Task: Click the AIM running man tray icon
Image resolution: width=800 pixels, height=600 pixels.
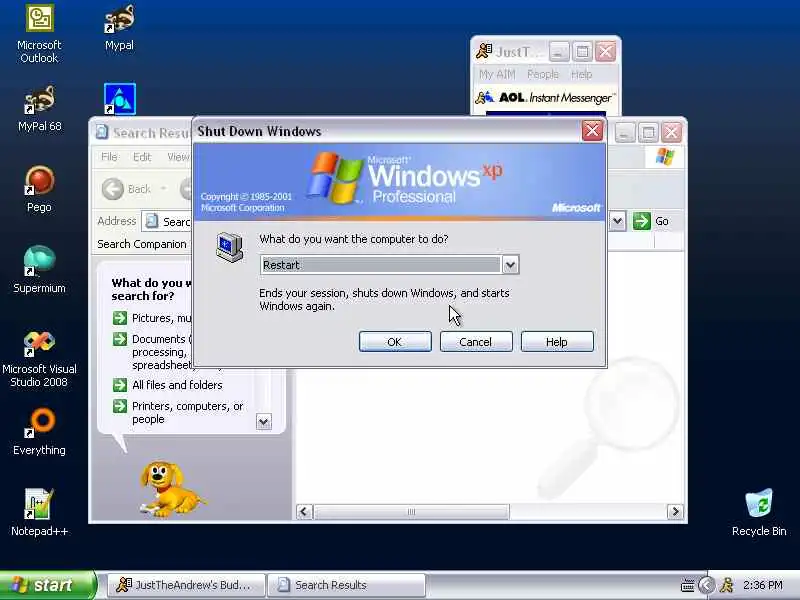Action: (x=727, y=585)
